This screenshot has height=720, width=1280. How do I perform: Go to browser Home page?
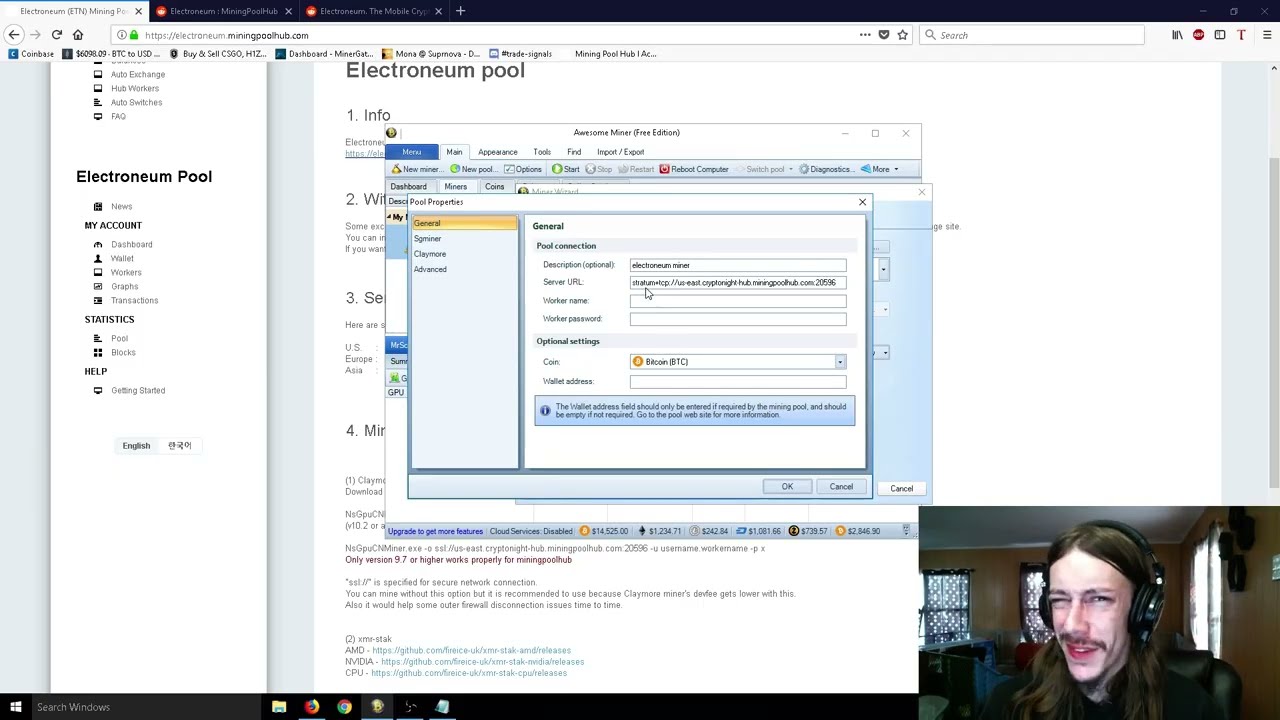[x=77, y=35]
